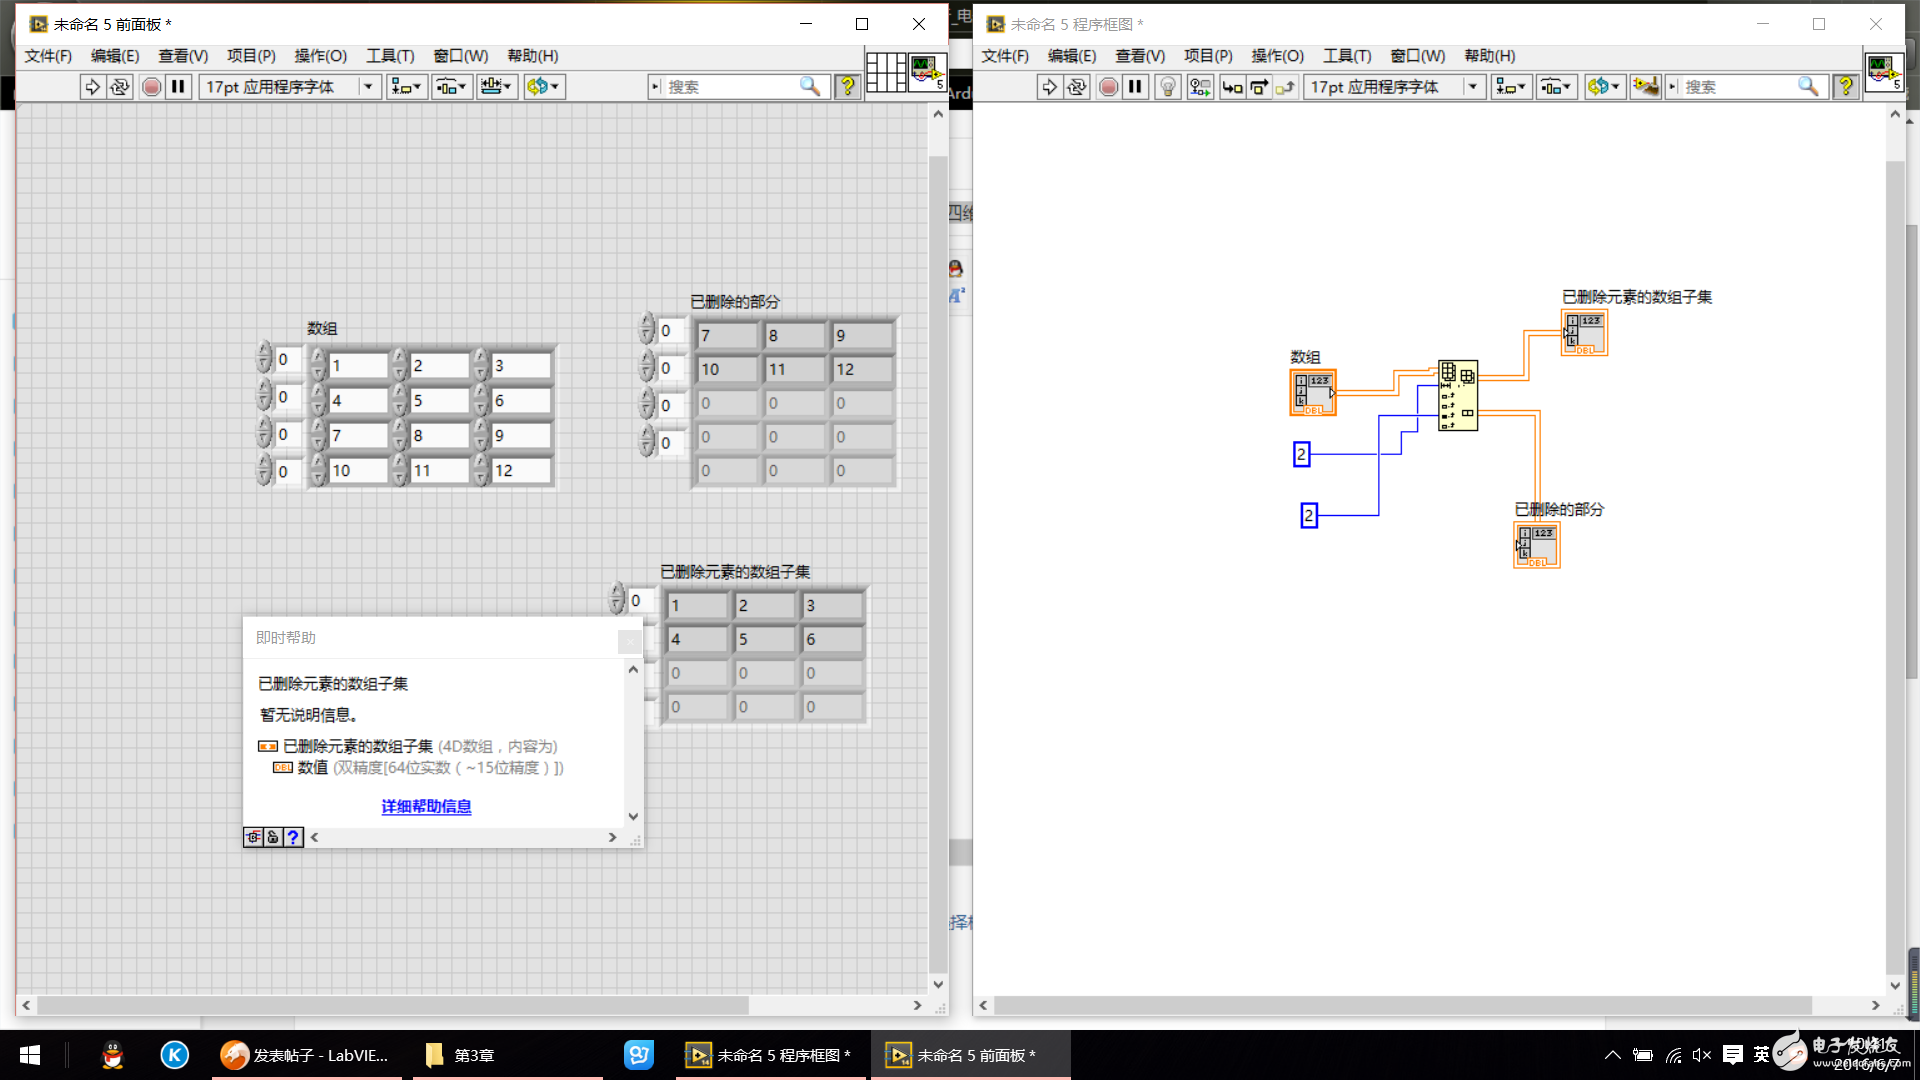Toggle Context Help button in block diagram
Image resolution: width=1920 pixels, height=1080 pixels.
(1845, 87)
